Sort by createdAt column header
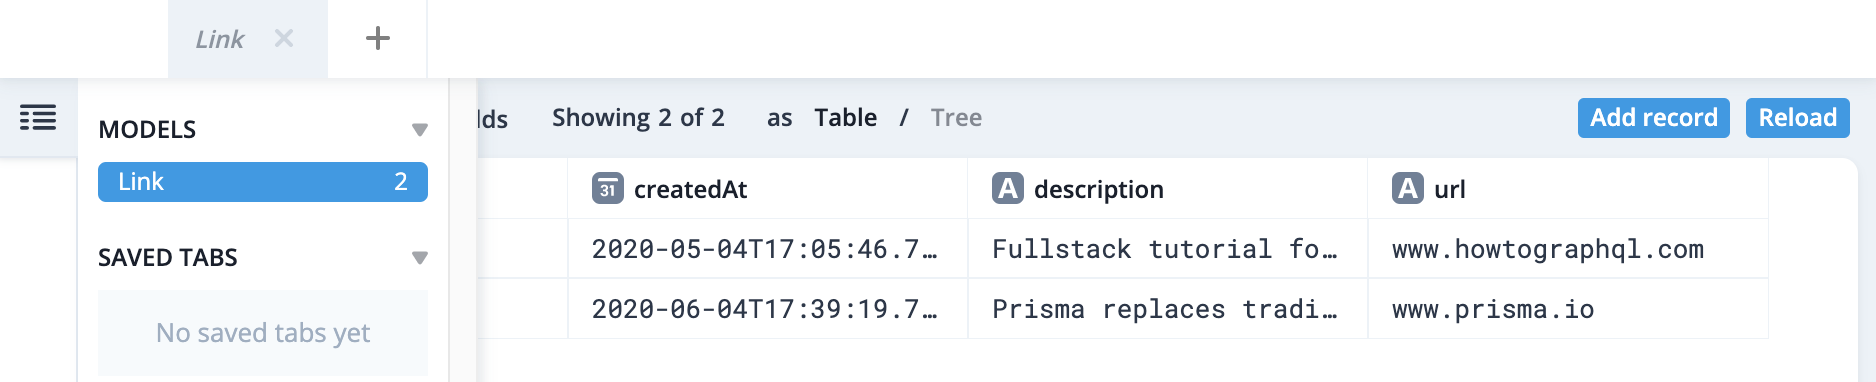 768,188
